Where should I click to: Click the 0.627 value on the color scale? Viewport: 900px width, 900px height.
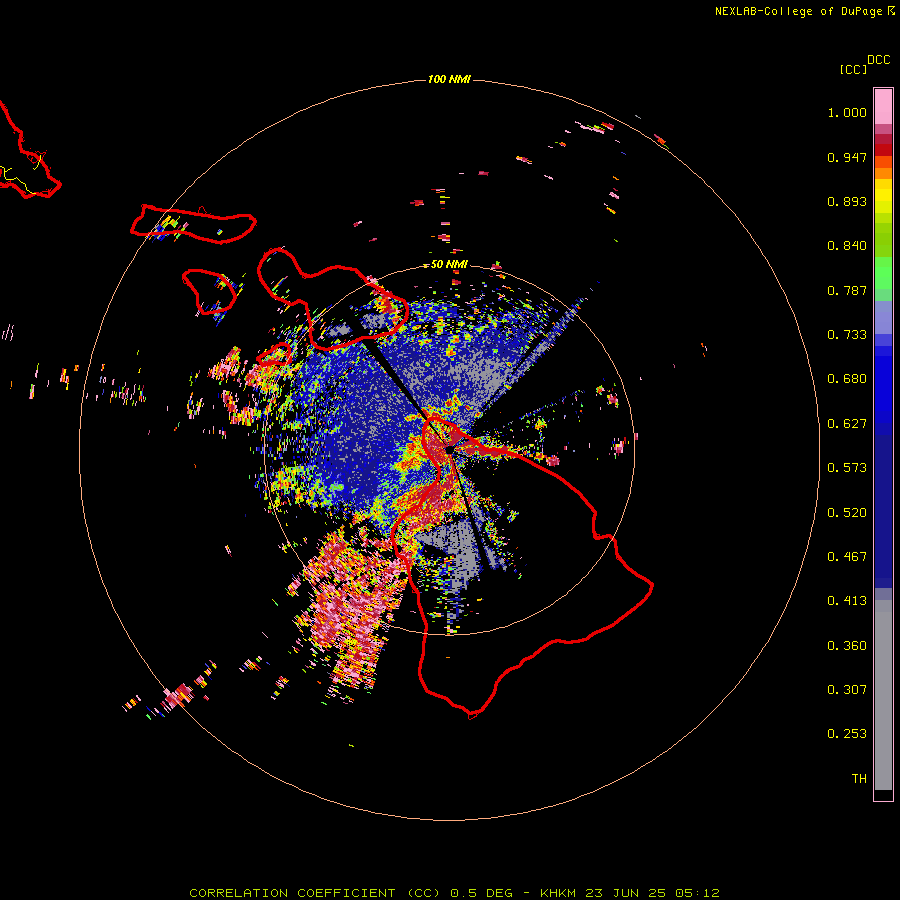pos(847,424)
